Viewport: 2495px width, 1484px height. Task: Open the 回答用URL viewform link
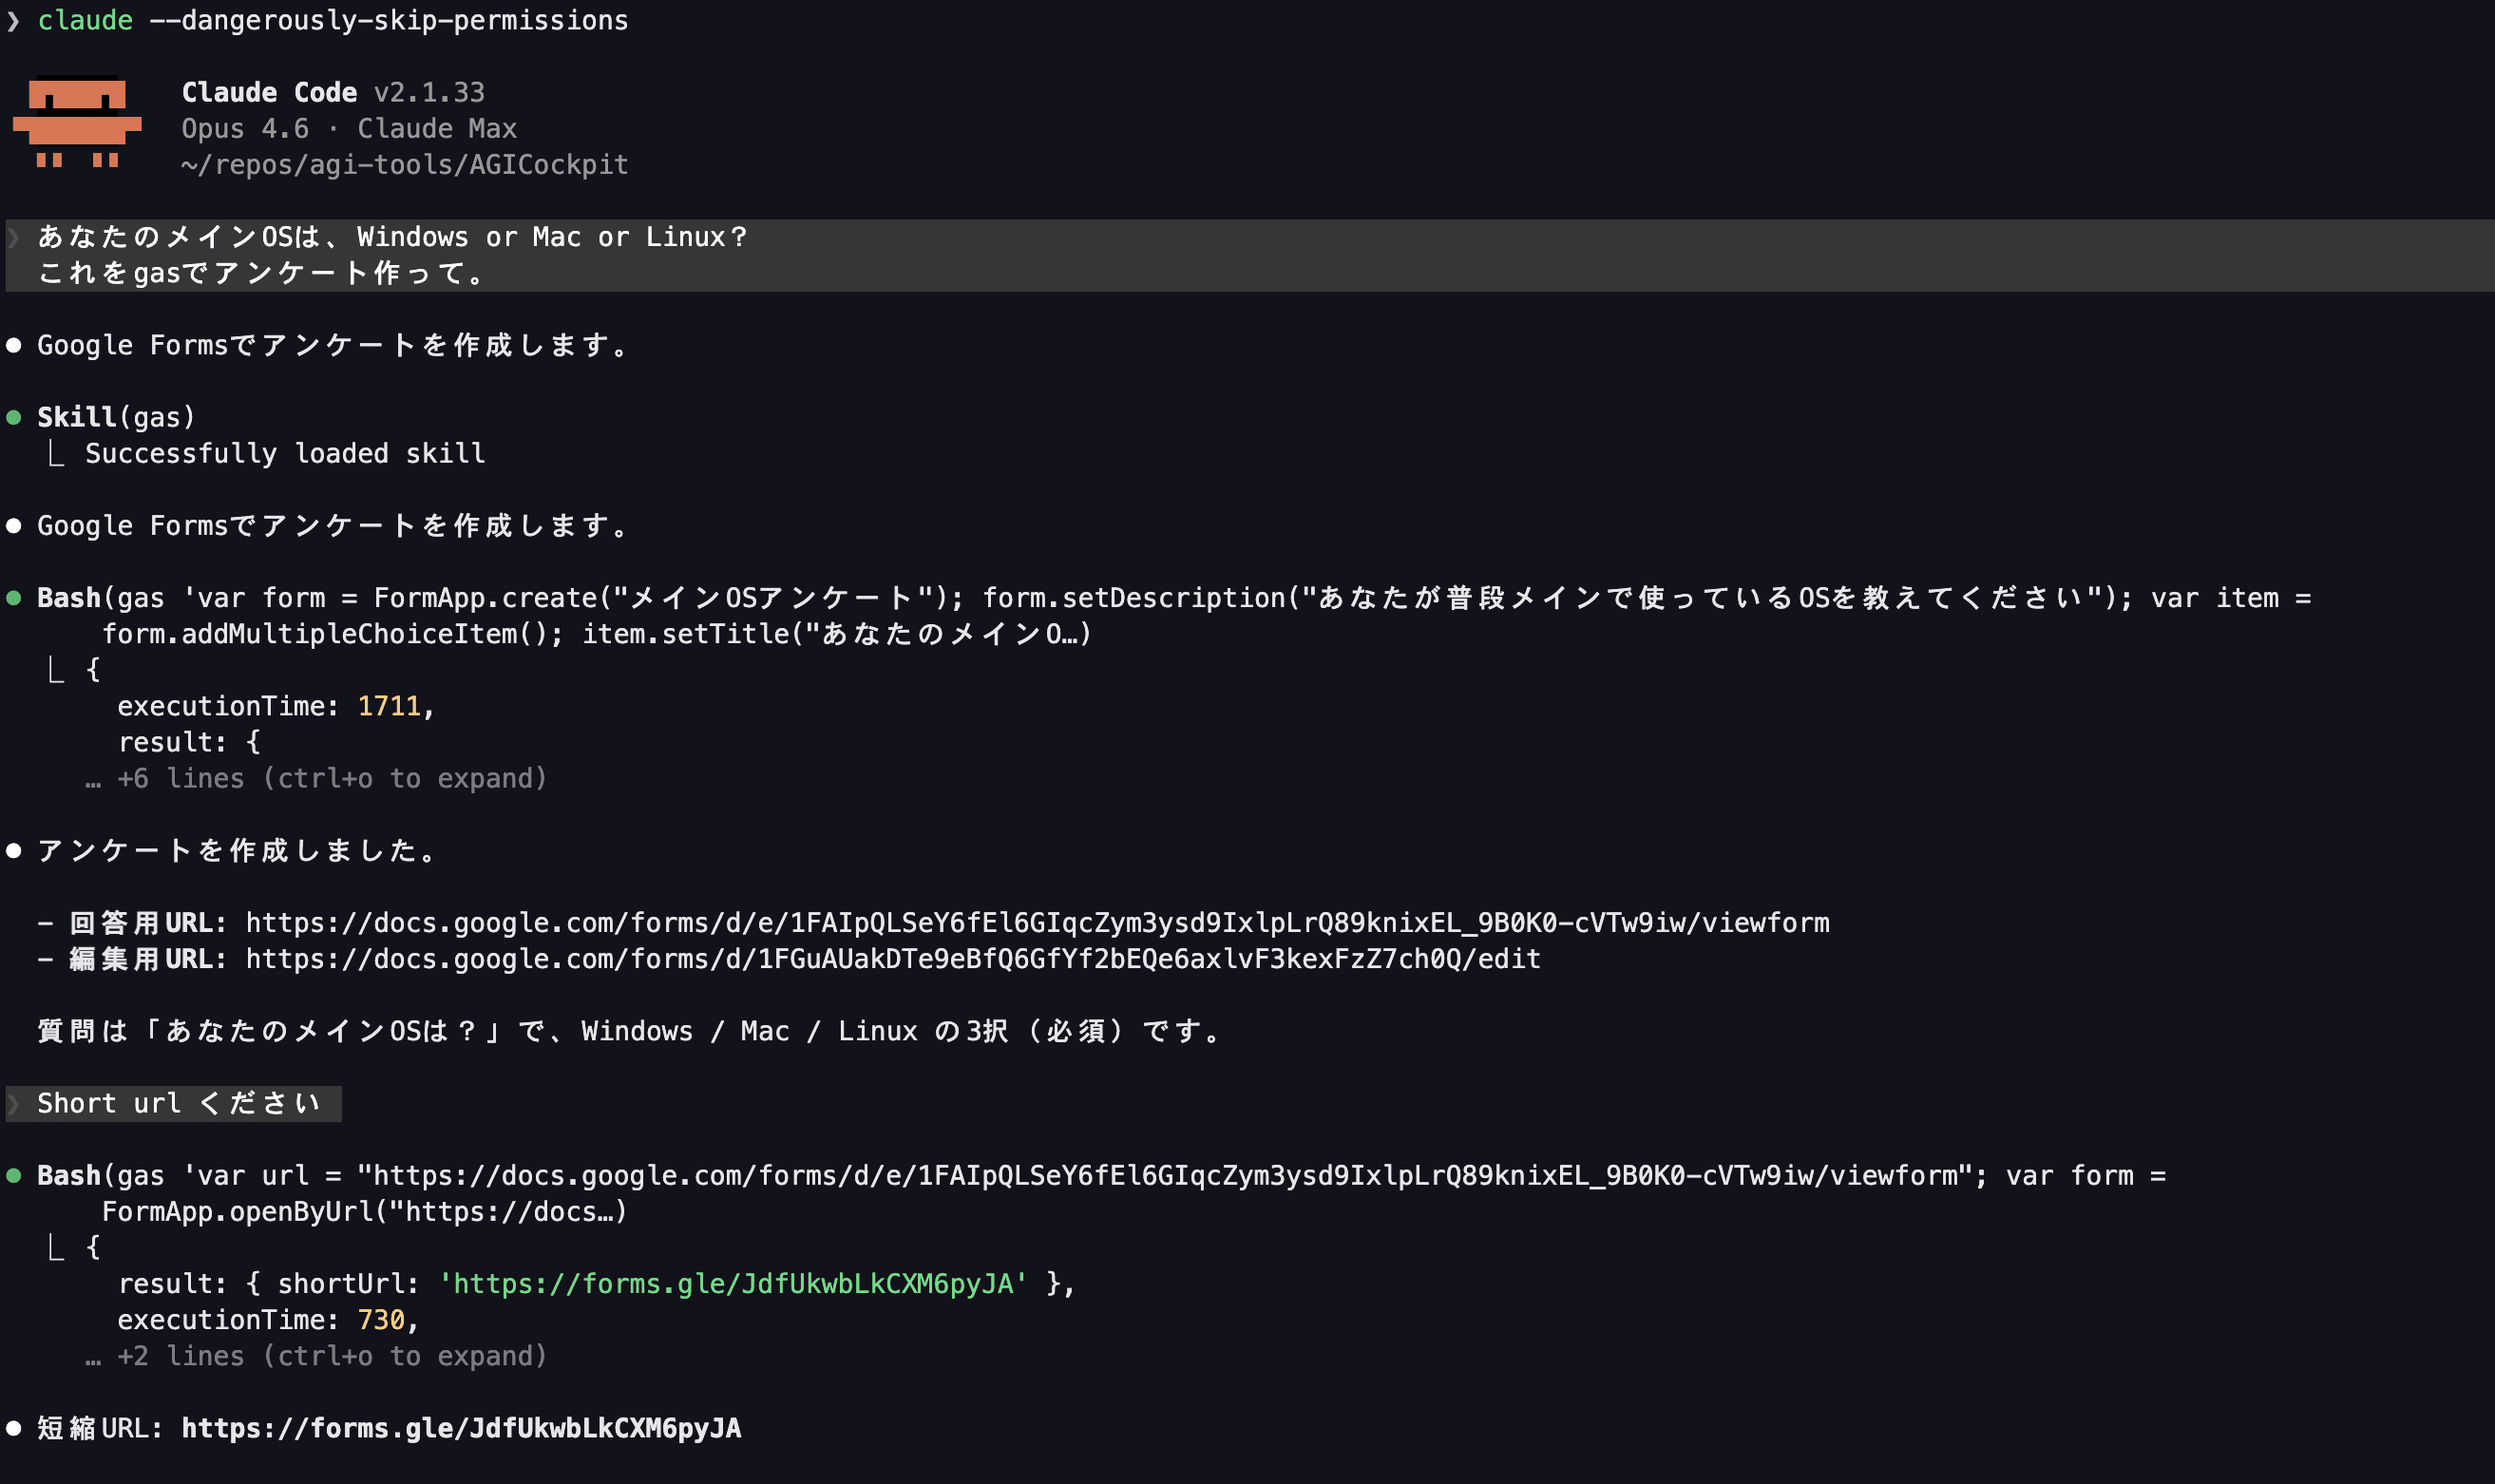1037,923
